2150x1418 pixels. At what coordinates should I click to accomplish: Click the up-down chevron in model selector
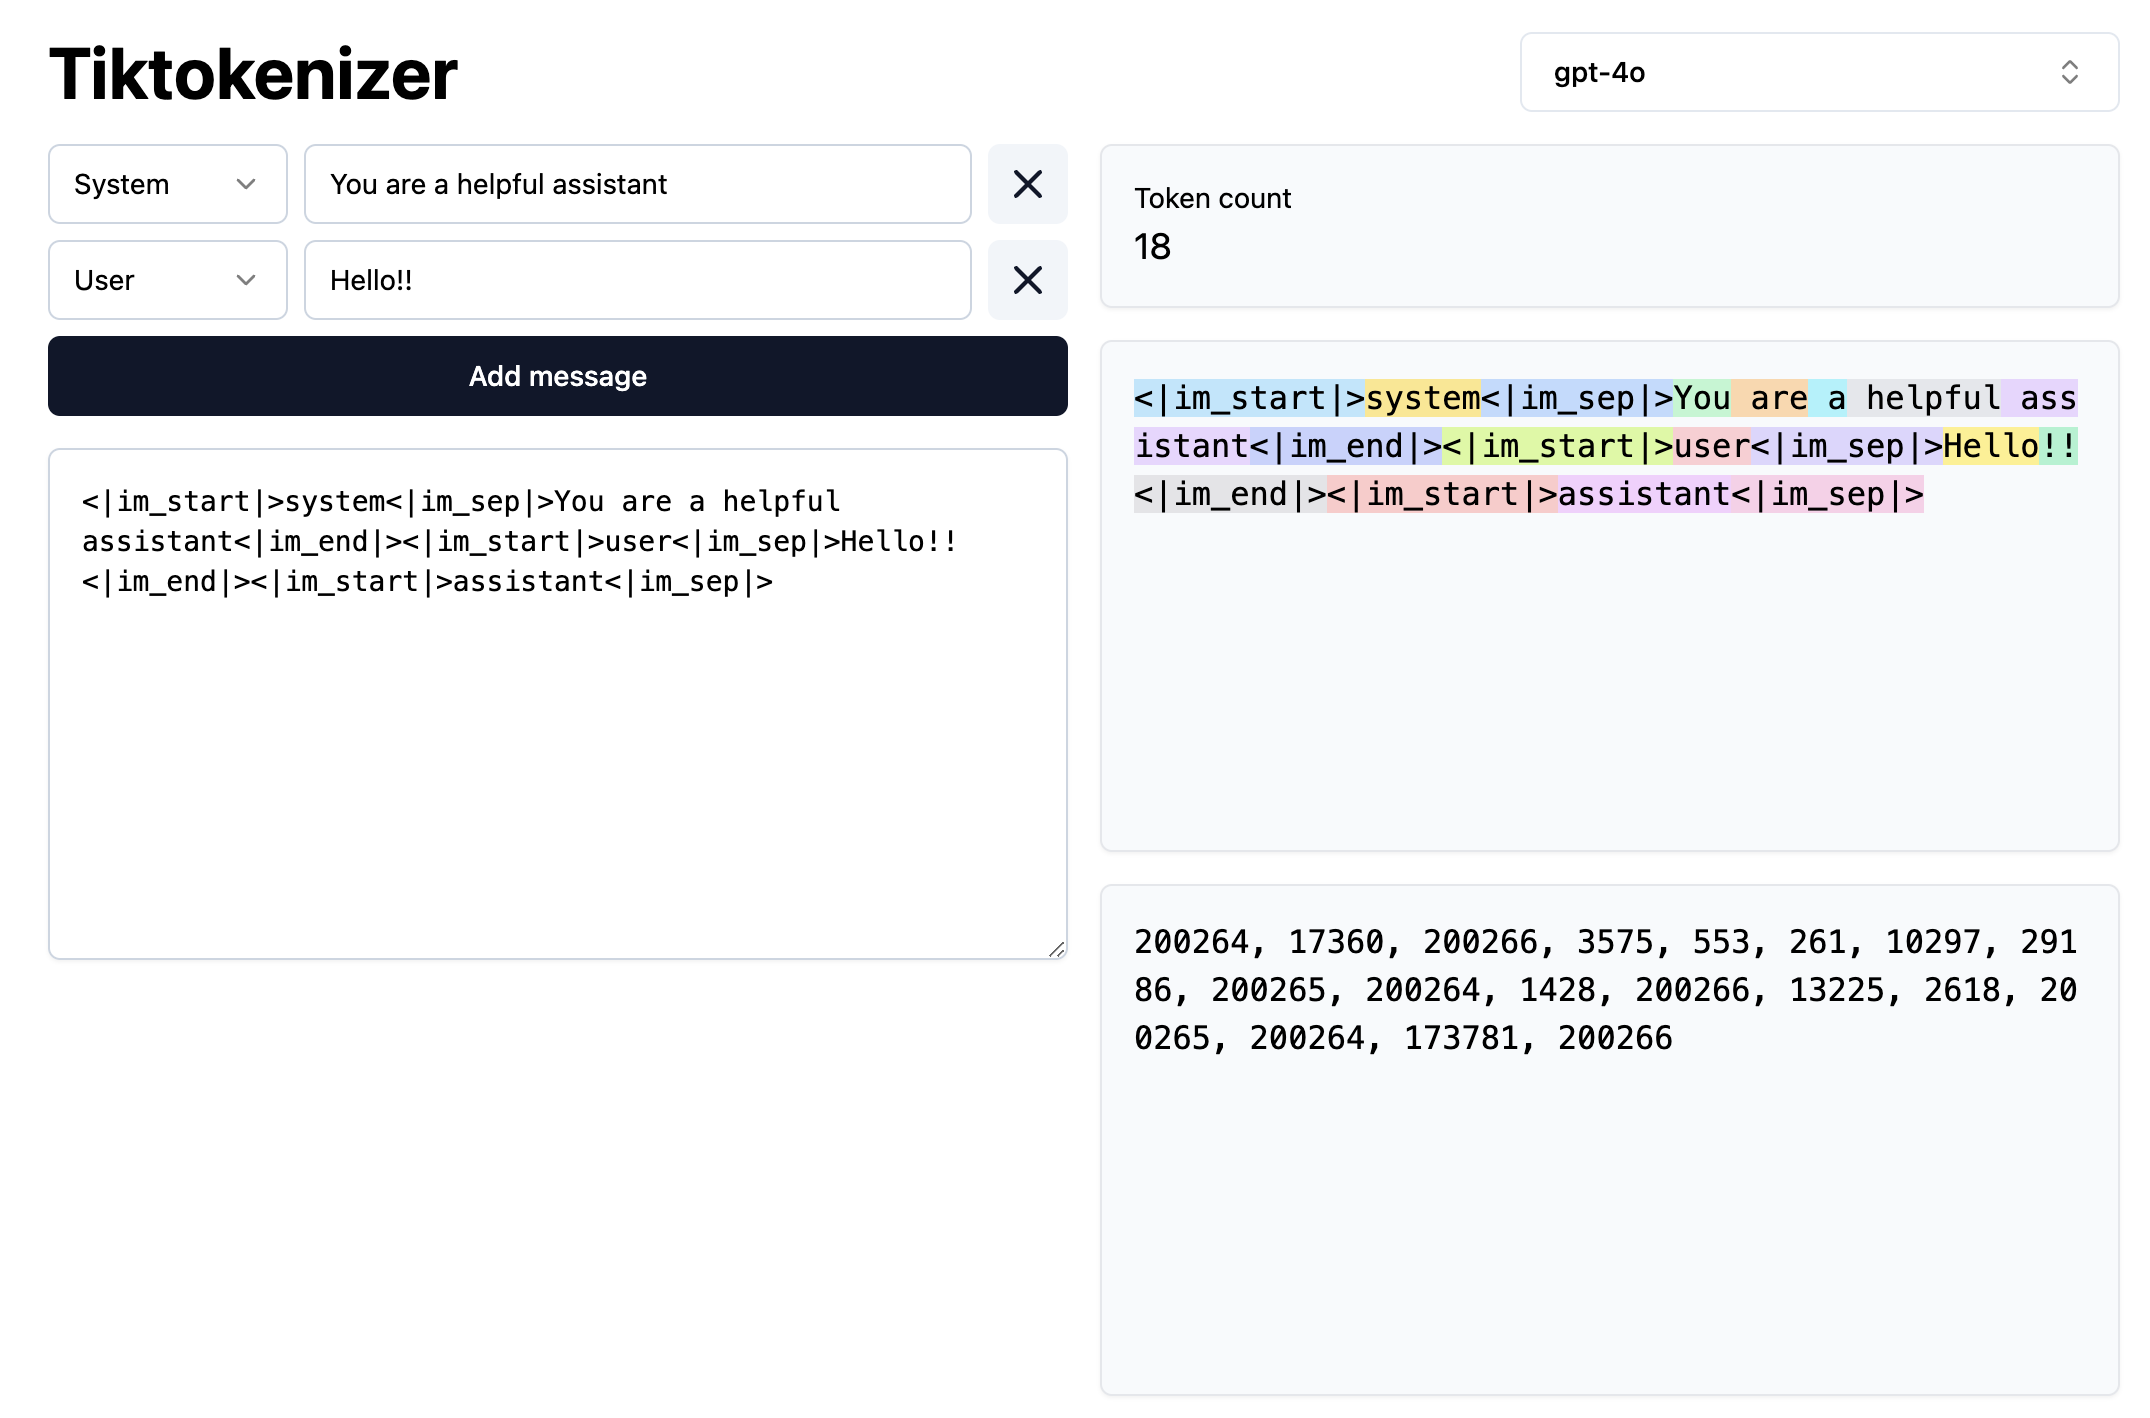click(x=2069, y=72)
